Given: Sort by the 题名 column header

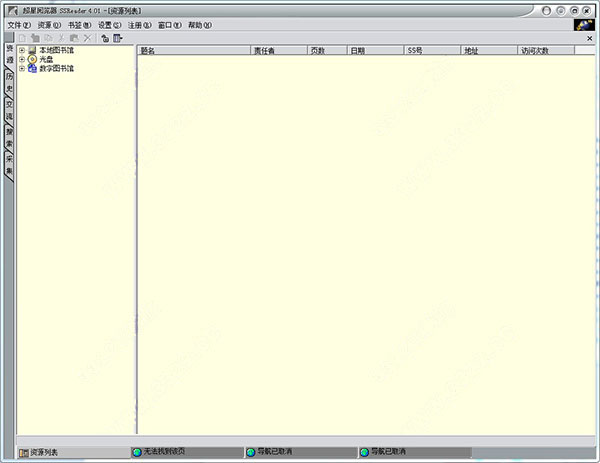Looking at the screenshot, I should pyautogui.click(x=194, y=51).
